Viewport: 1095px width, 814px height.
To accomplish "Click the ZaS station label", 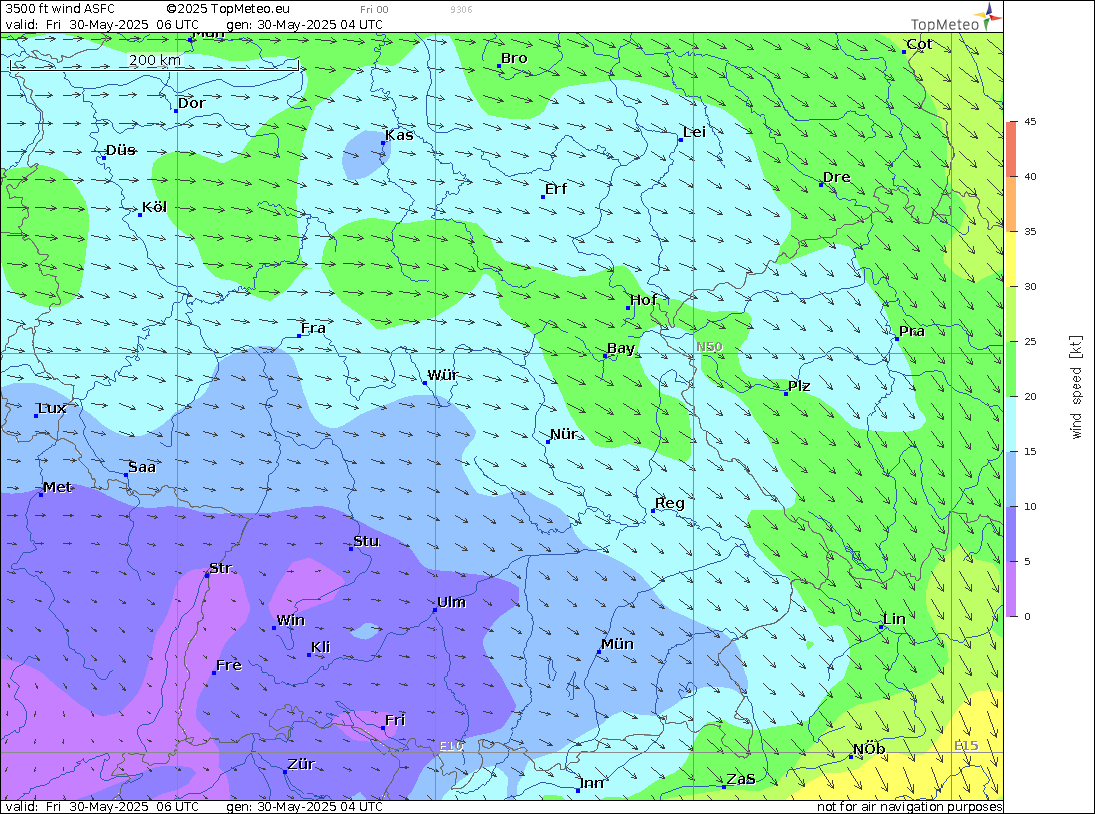I will tap(741, 779).
